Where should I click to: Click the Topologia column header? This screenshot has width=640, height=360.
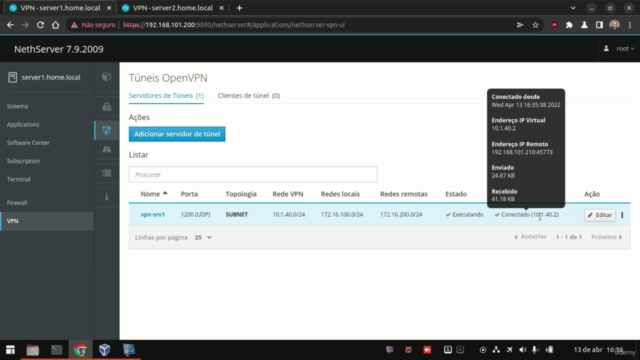241,194
